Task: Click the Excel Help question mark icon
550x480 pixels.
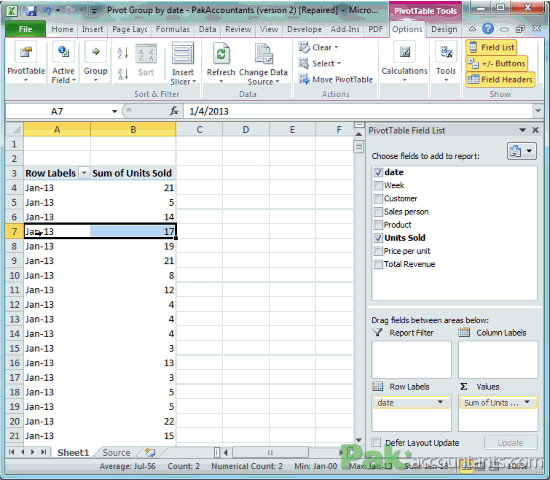Action: (x=488, y=29)
